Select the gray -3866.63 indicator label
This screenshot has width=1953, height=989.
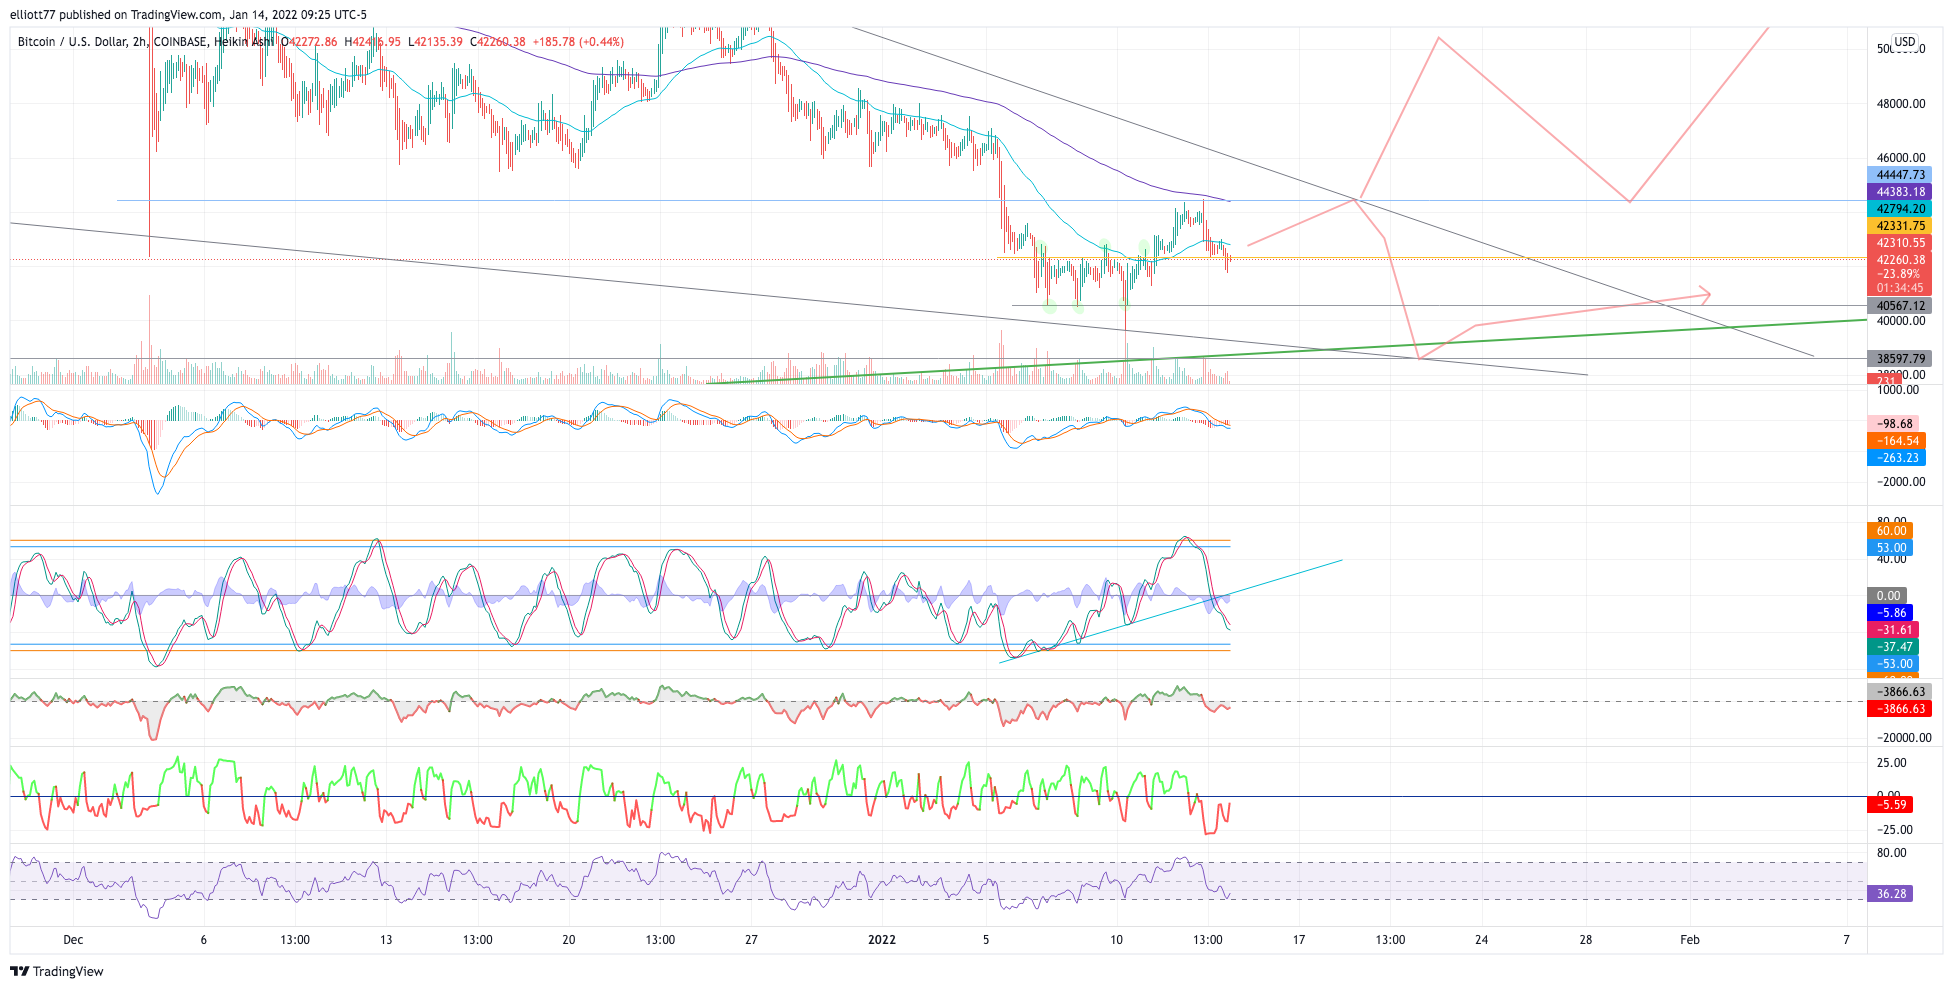pyautogui.click(x=1899, y=692)
